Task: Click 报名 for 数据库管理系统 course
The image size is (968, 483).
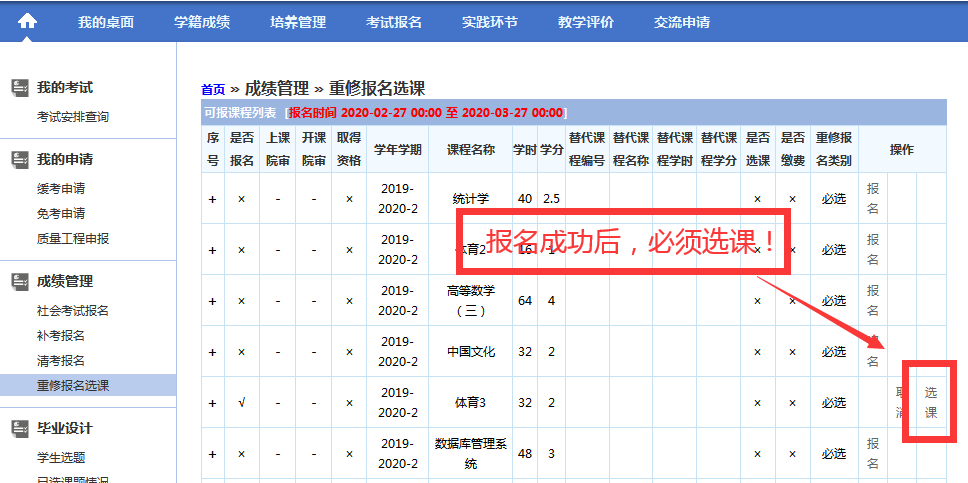Action: tap(873, 453)
